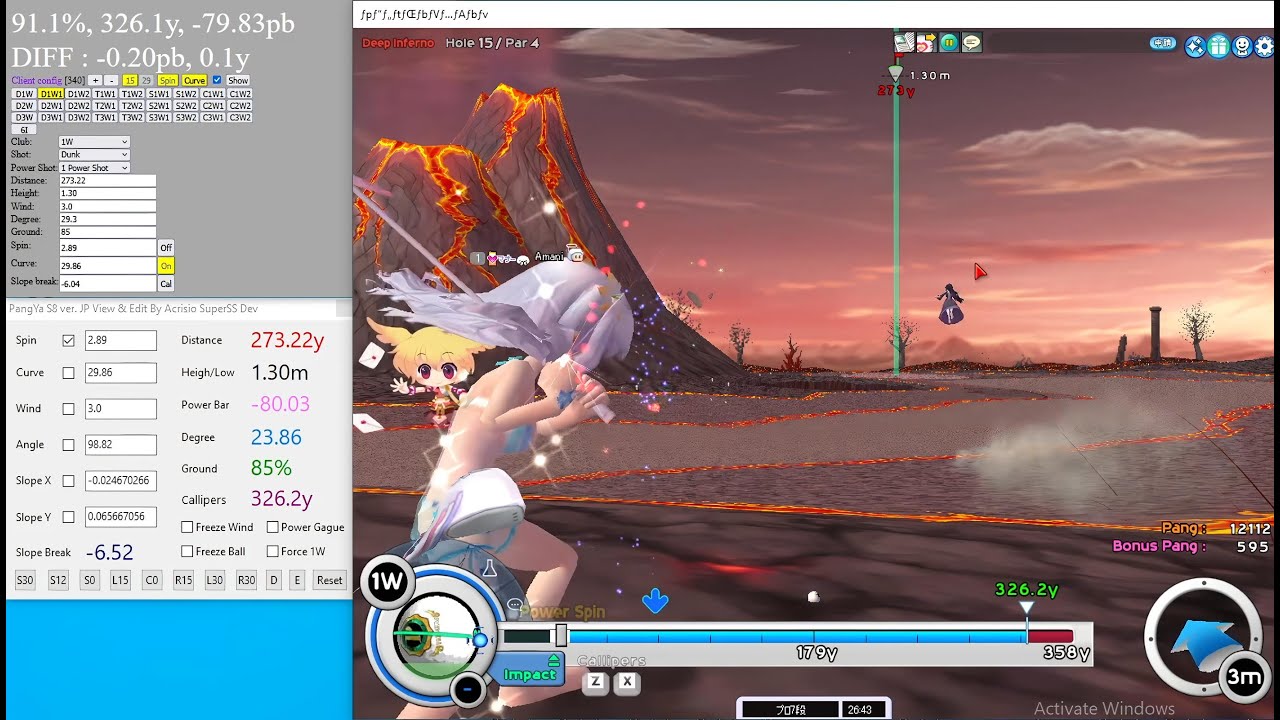Toggle the Wind checkbox in PangYa panel
This screenshot has width=1280, height=720.
pos(68,409)
